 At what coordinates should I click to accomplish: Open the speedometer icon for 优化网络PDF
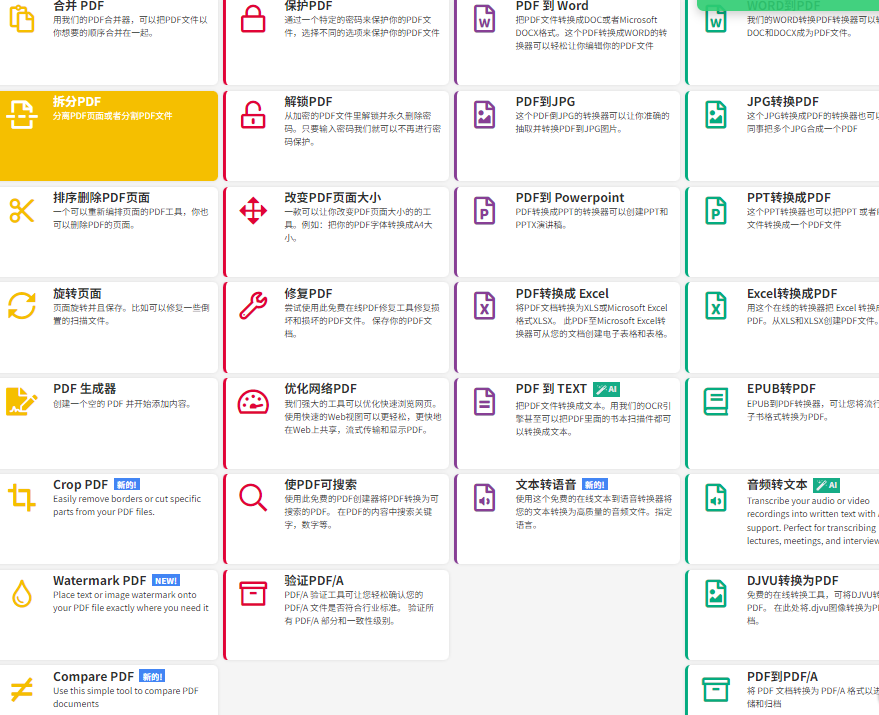pyautogui.click(x=253, y=402)
